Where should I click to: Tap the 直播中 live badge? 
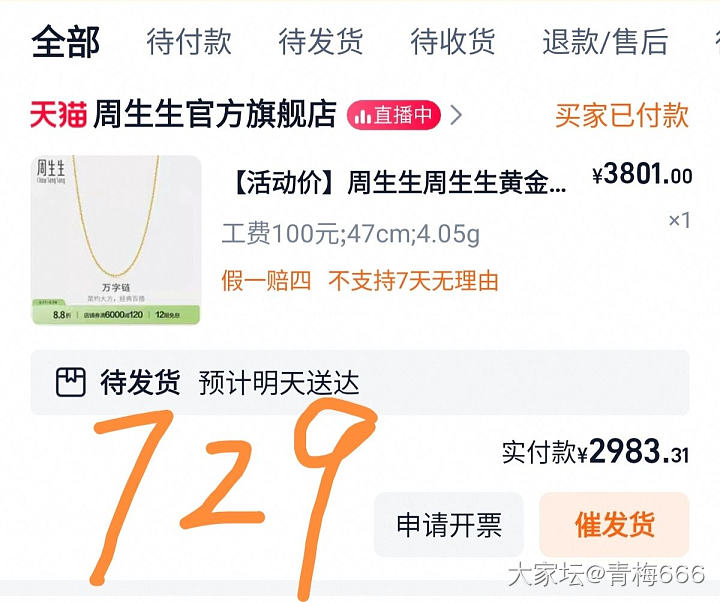point(394,115)
